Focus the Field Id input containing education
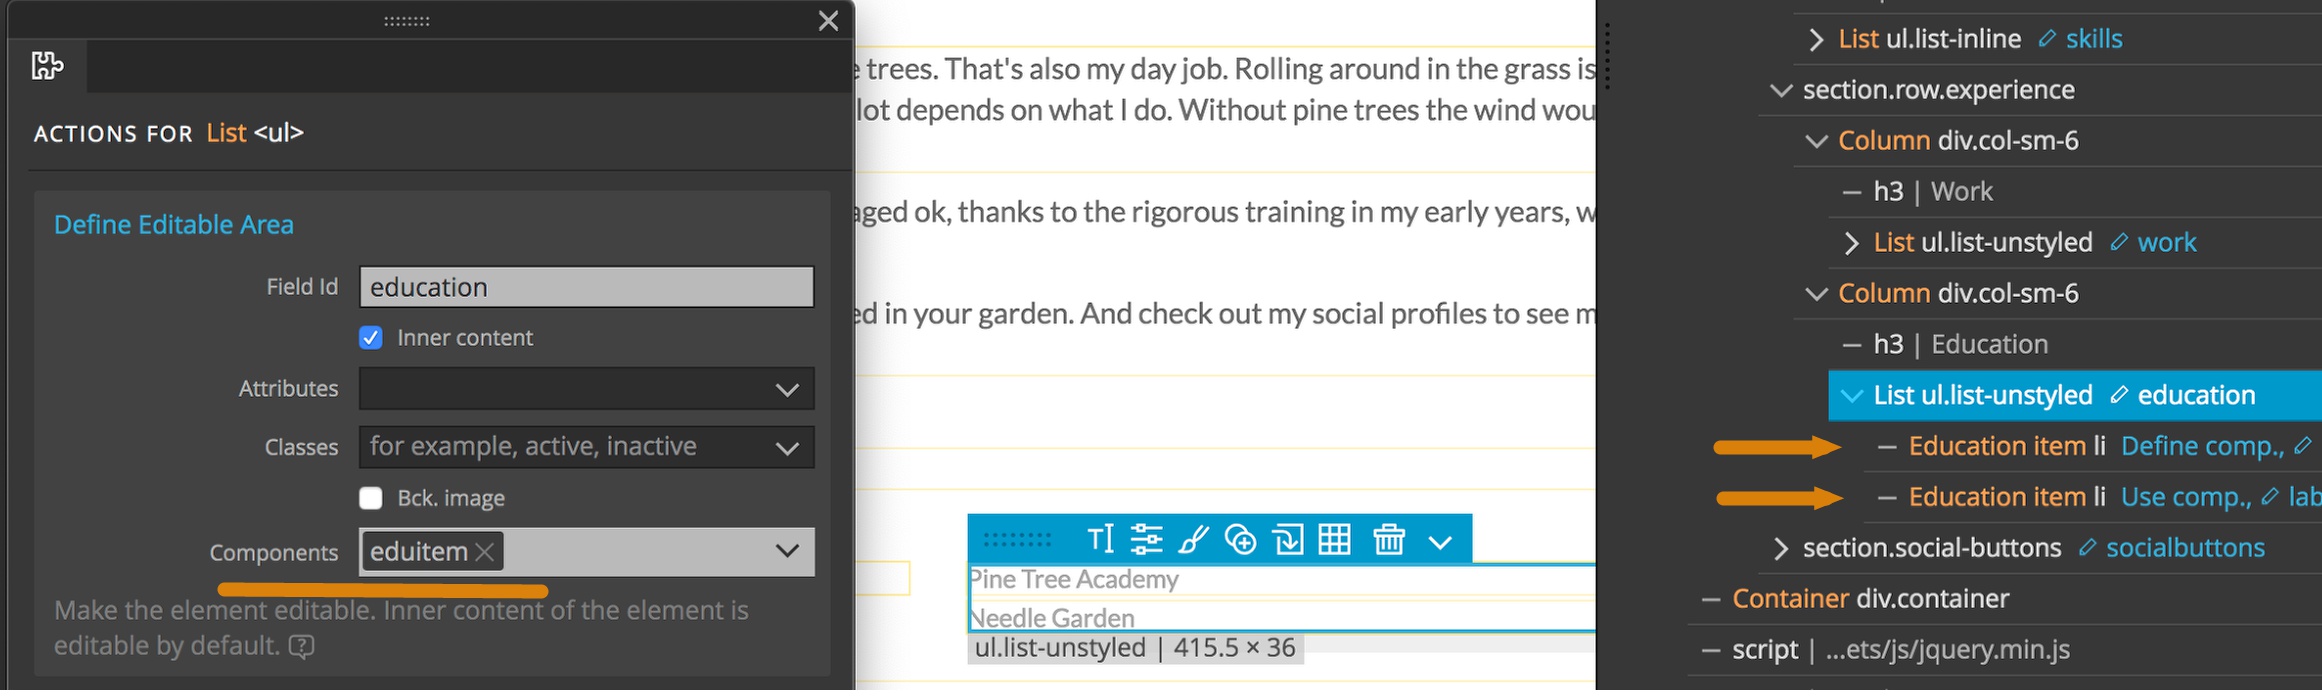Viewport: 2322px width, 700px height. [587, 287]
